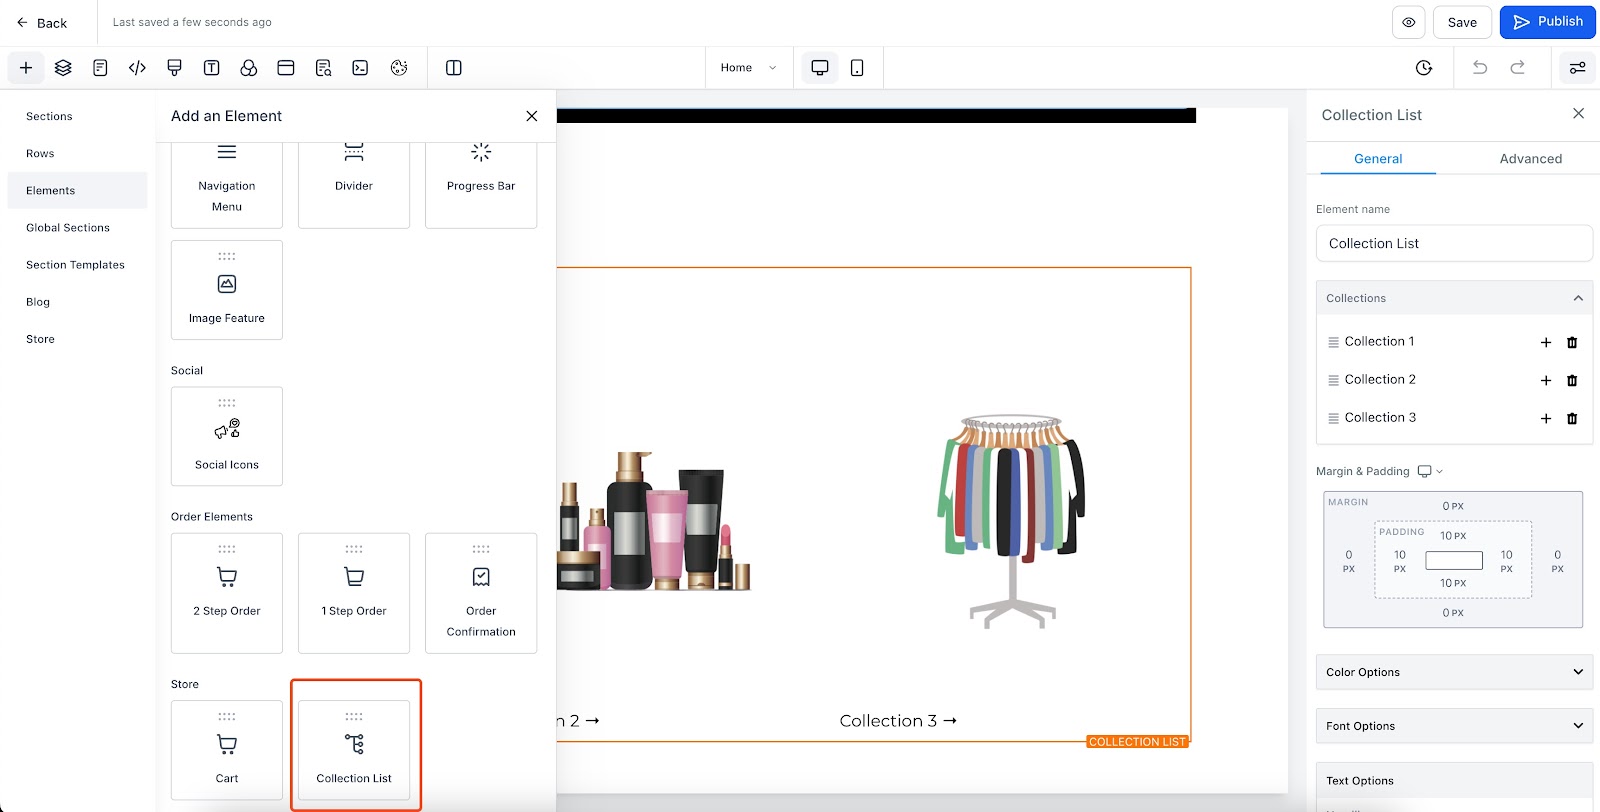Viewport: 1600px width, 812px height.
Task: Select the Order Confirmation element
Action: pyautogui.click(x=481, y=593)
